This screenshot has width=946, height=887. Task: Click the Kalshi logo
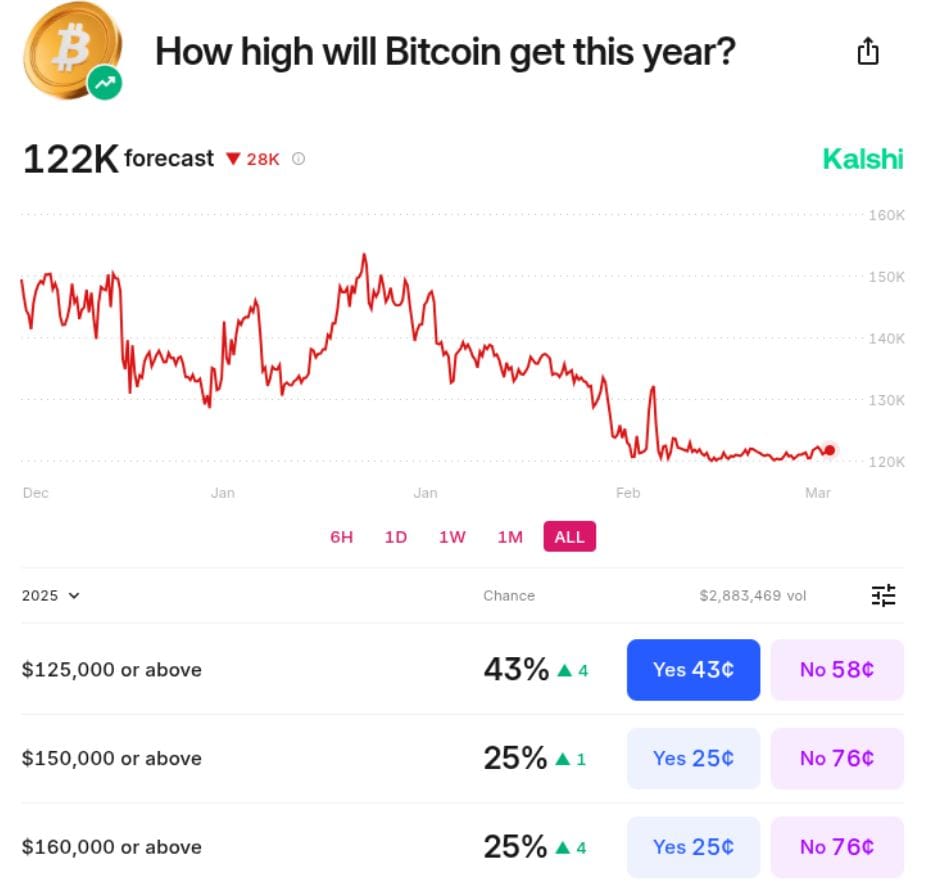pyautogui.click(x=862, y=158)
